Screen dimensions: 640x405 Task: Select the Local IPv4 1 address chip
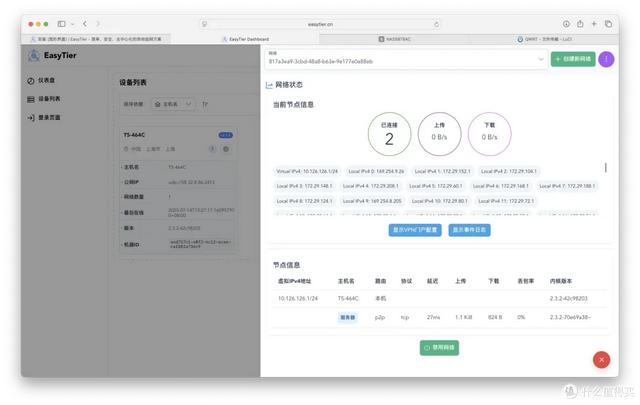(442, 171)
